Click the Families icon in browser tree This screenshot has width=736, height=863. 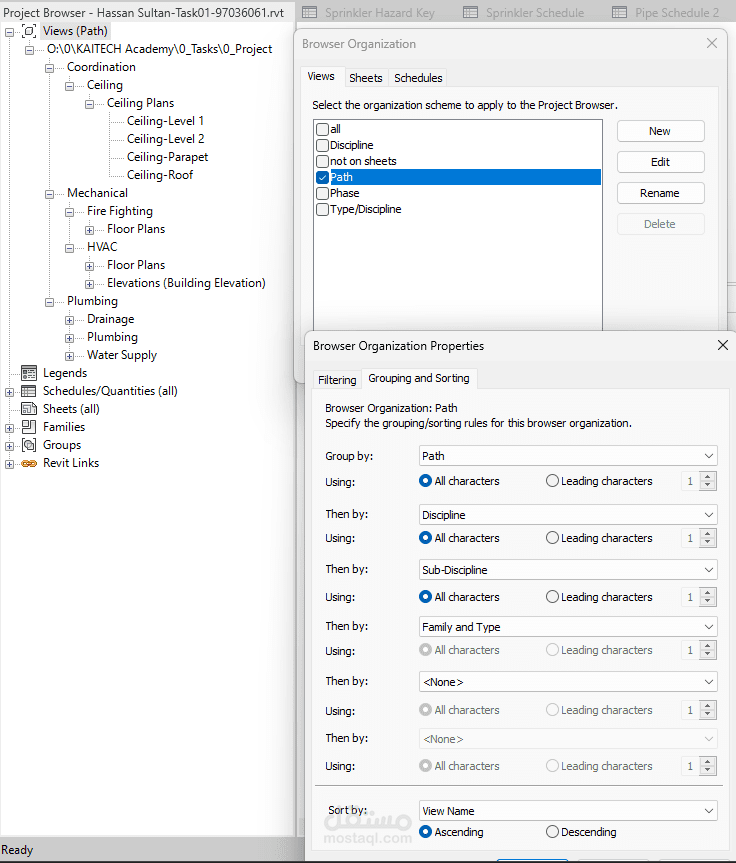(29, 427)
